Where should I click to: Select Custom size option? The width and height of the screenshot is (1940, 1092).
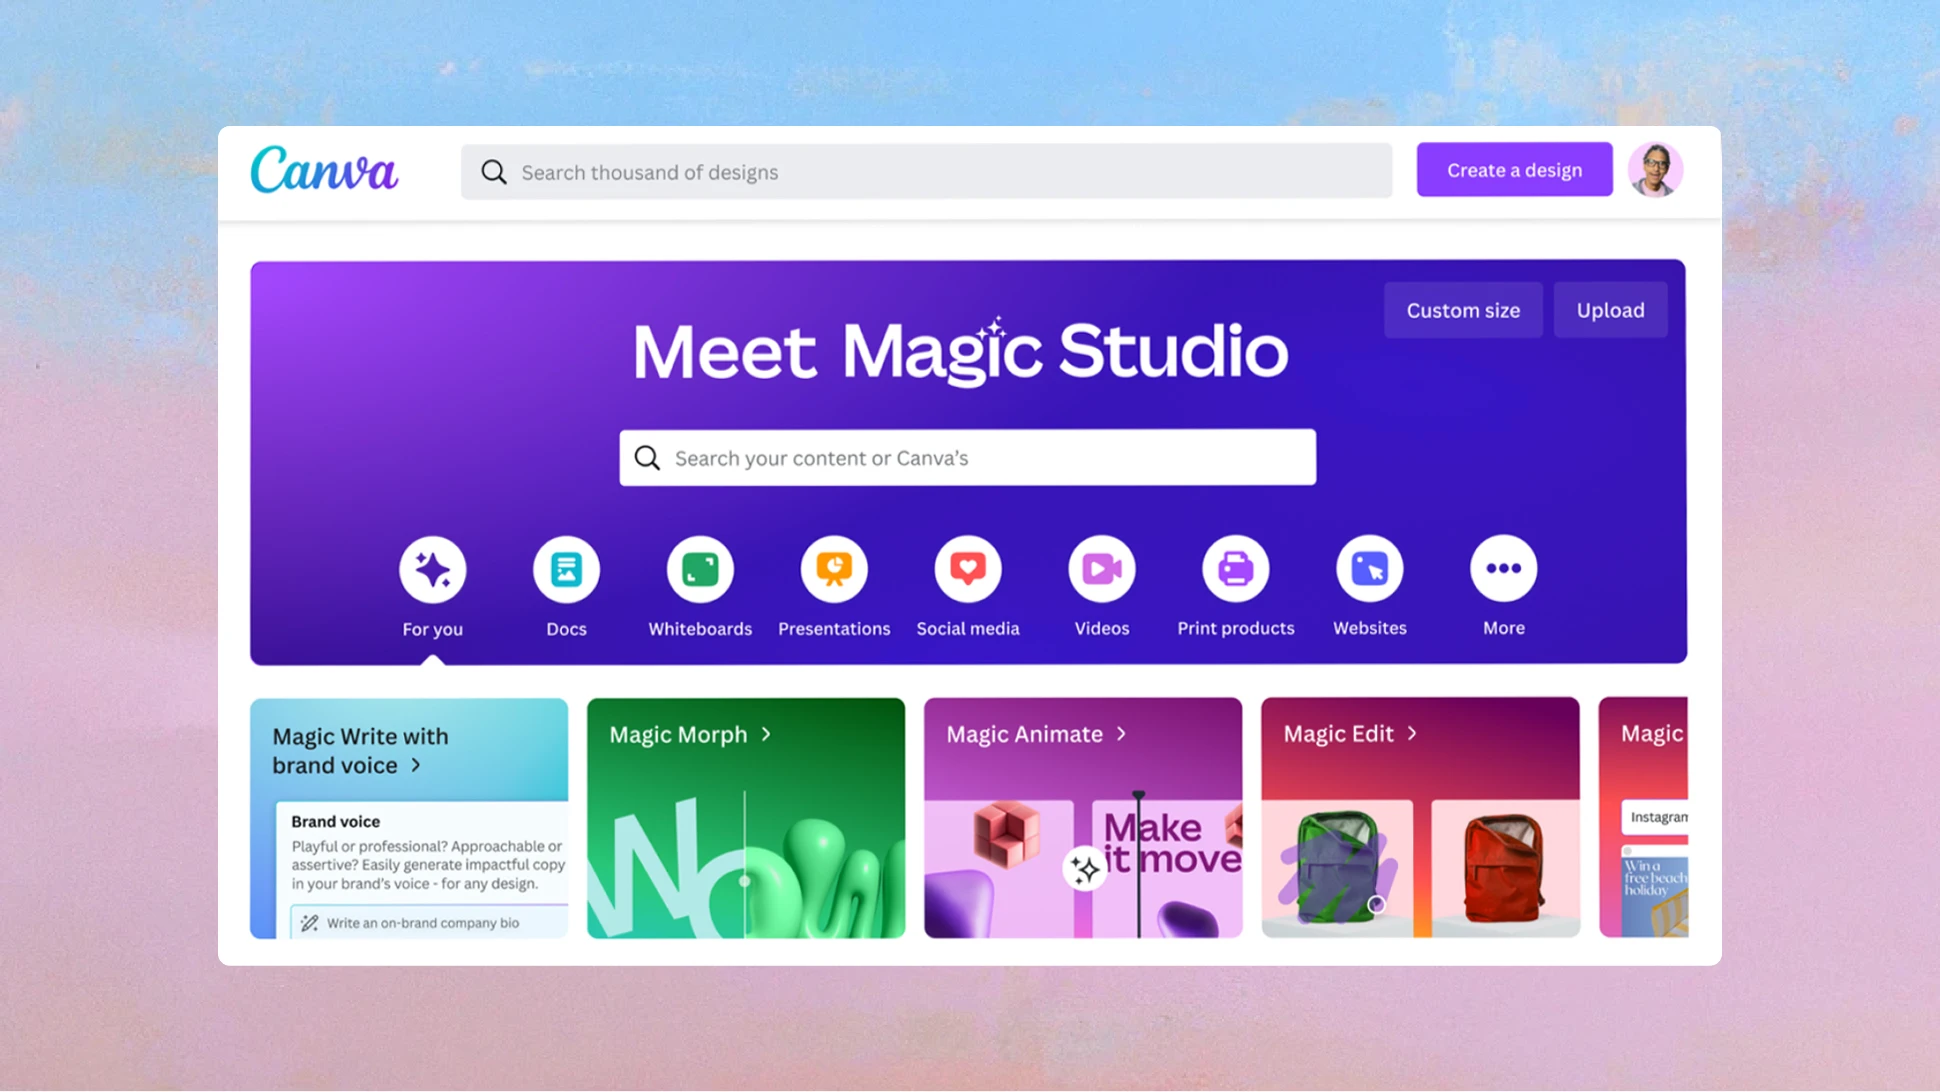coord(1463,309)
